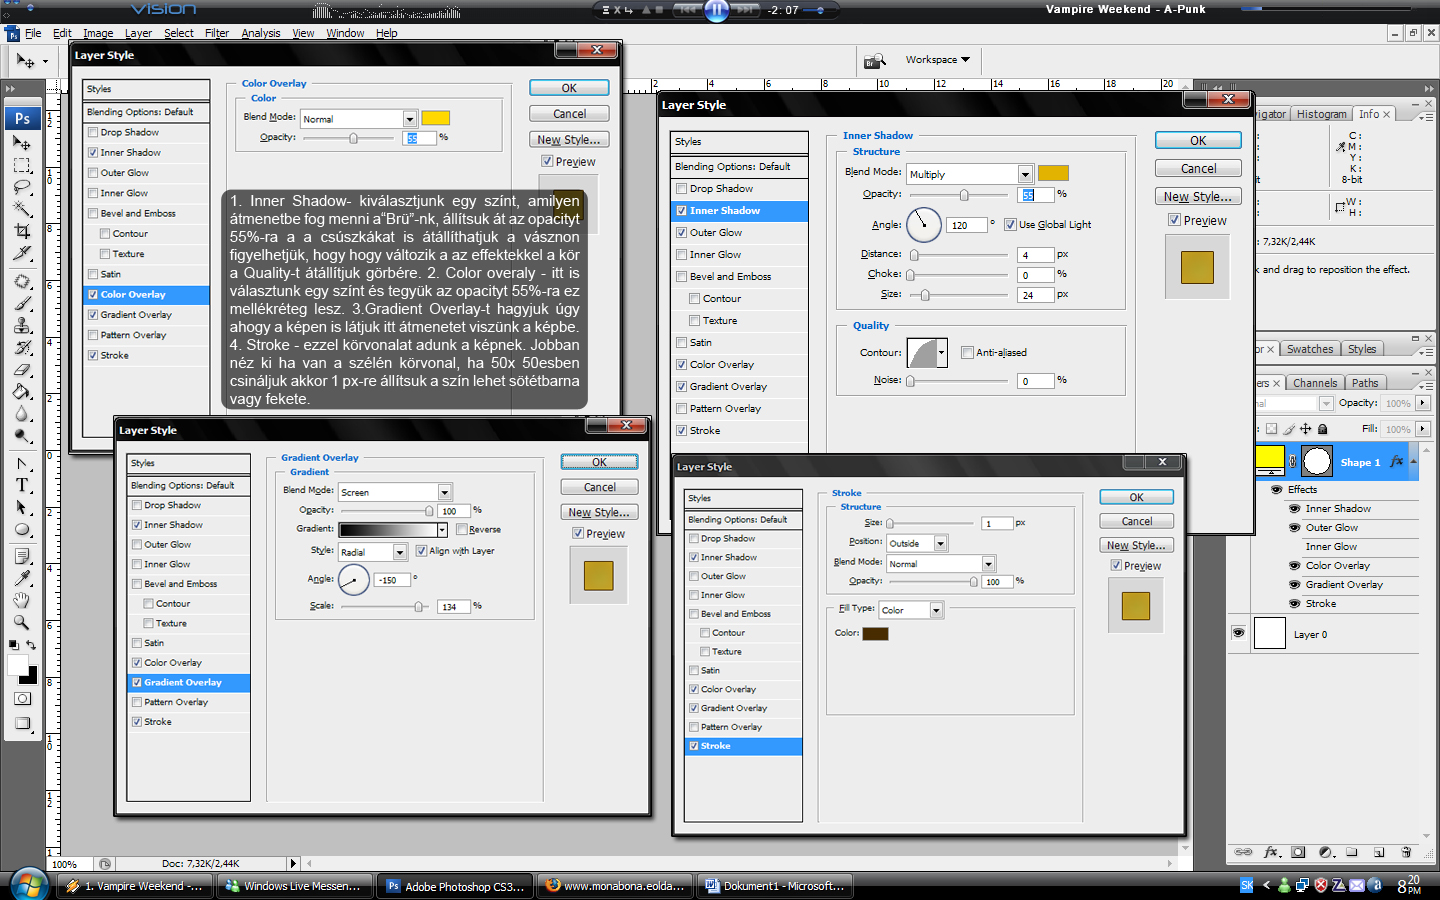Pick the Magic Wand tool

click(x=22, y=209)
